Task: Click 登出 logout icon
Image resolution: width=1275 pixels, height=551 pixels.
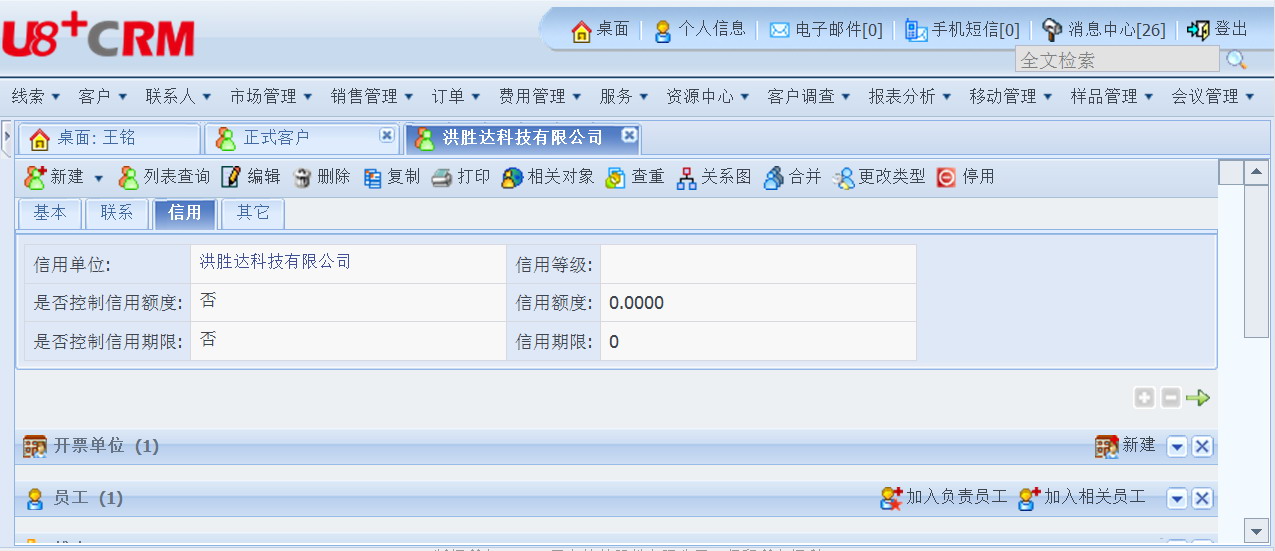Action: [1198, 30]
